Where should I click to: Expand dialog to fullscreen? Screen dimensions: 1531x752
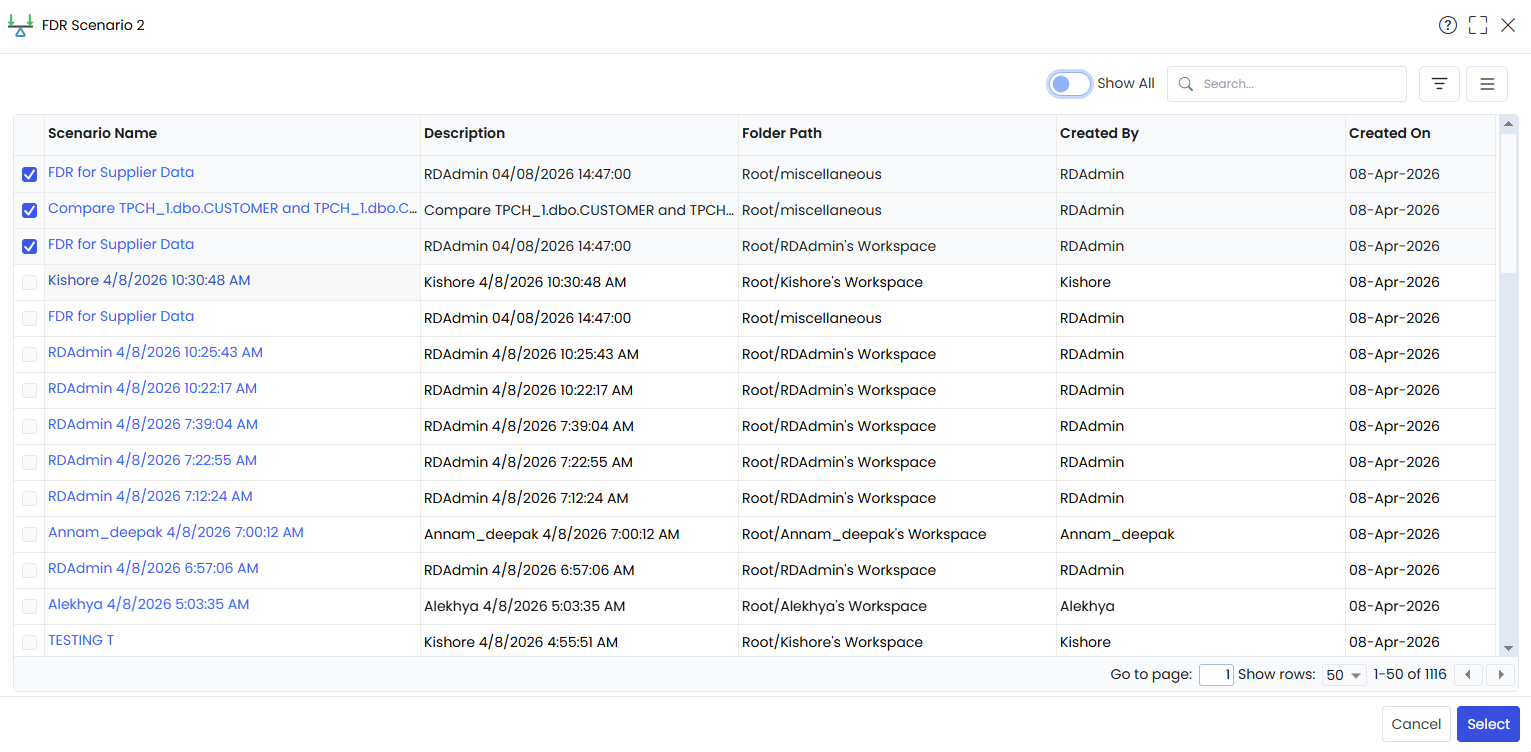click(x=1478, y=26)
